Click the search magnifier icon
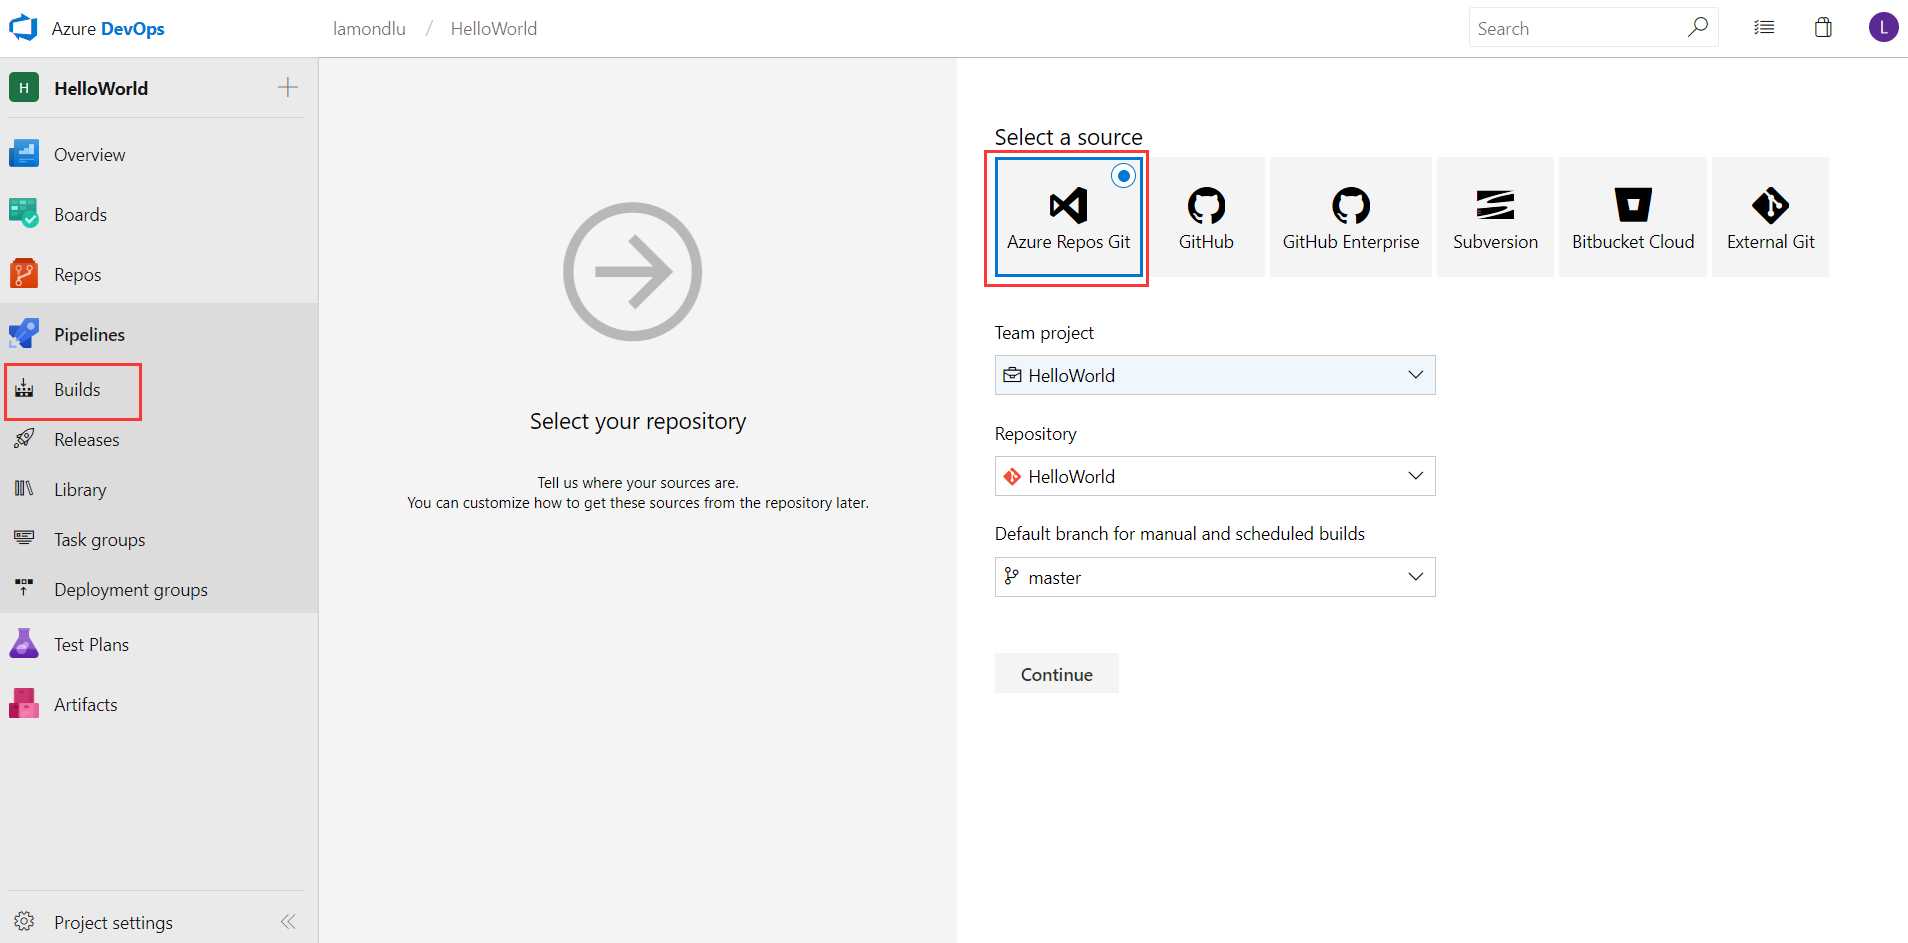This screenshot has width=1908, height=943. [x=1697, y=27]
